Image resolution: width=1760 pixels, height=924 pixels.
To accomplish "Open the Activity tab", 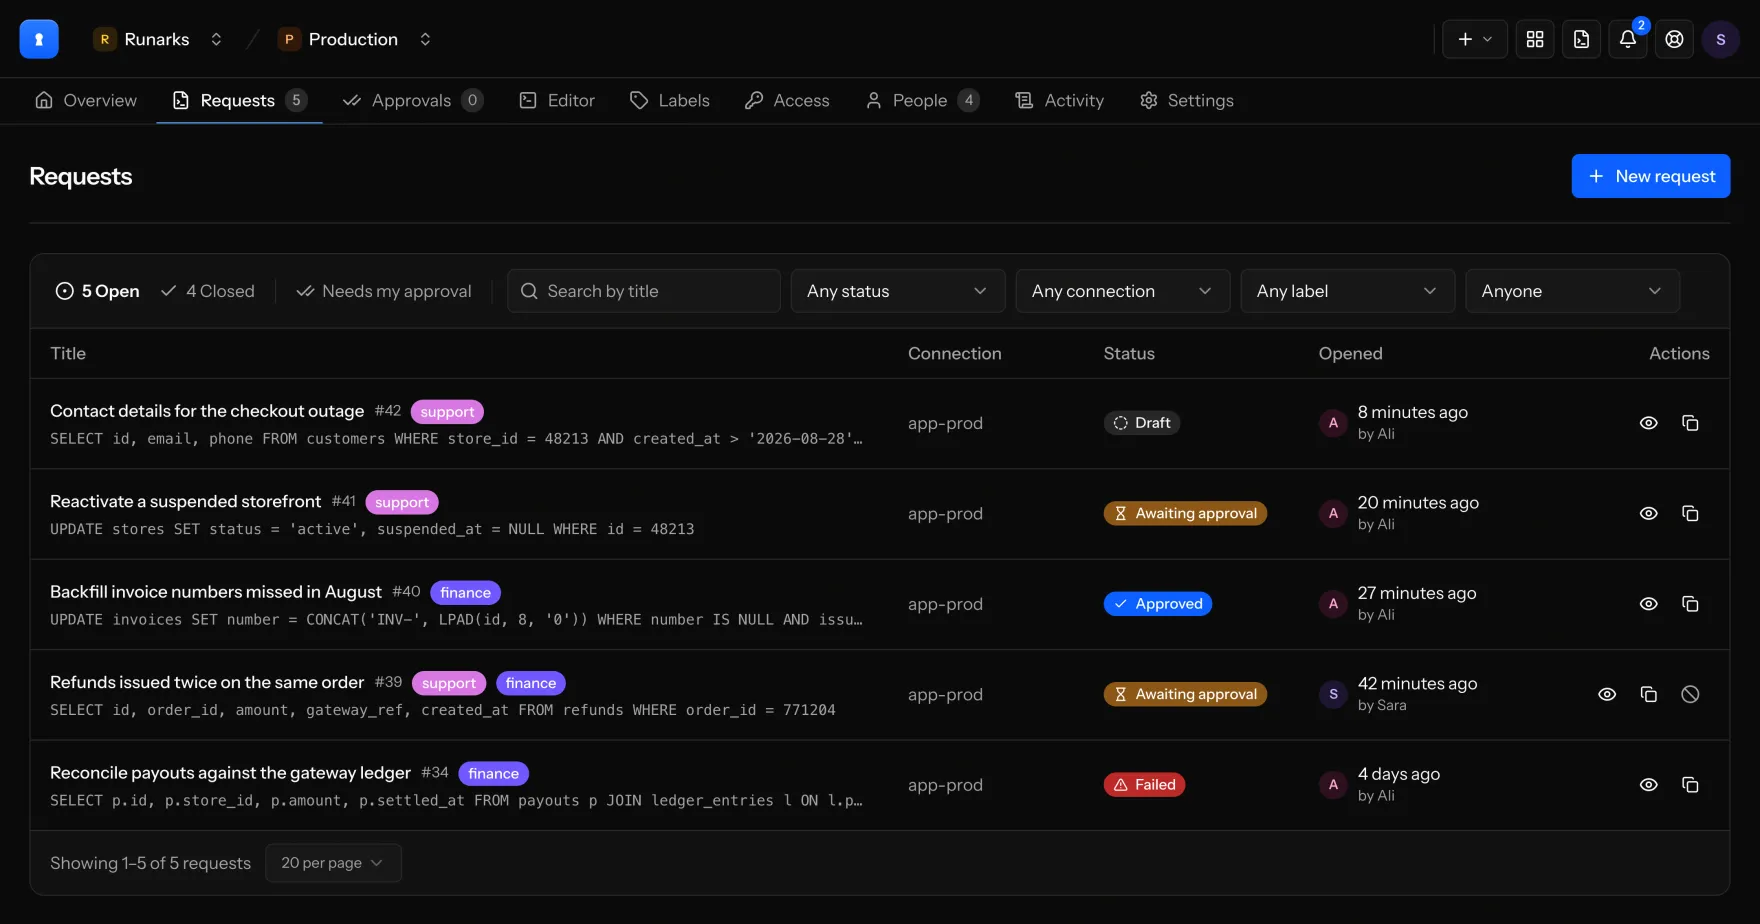I will (1060, 100).
